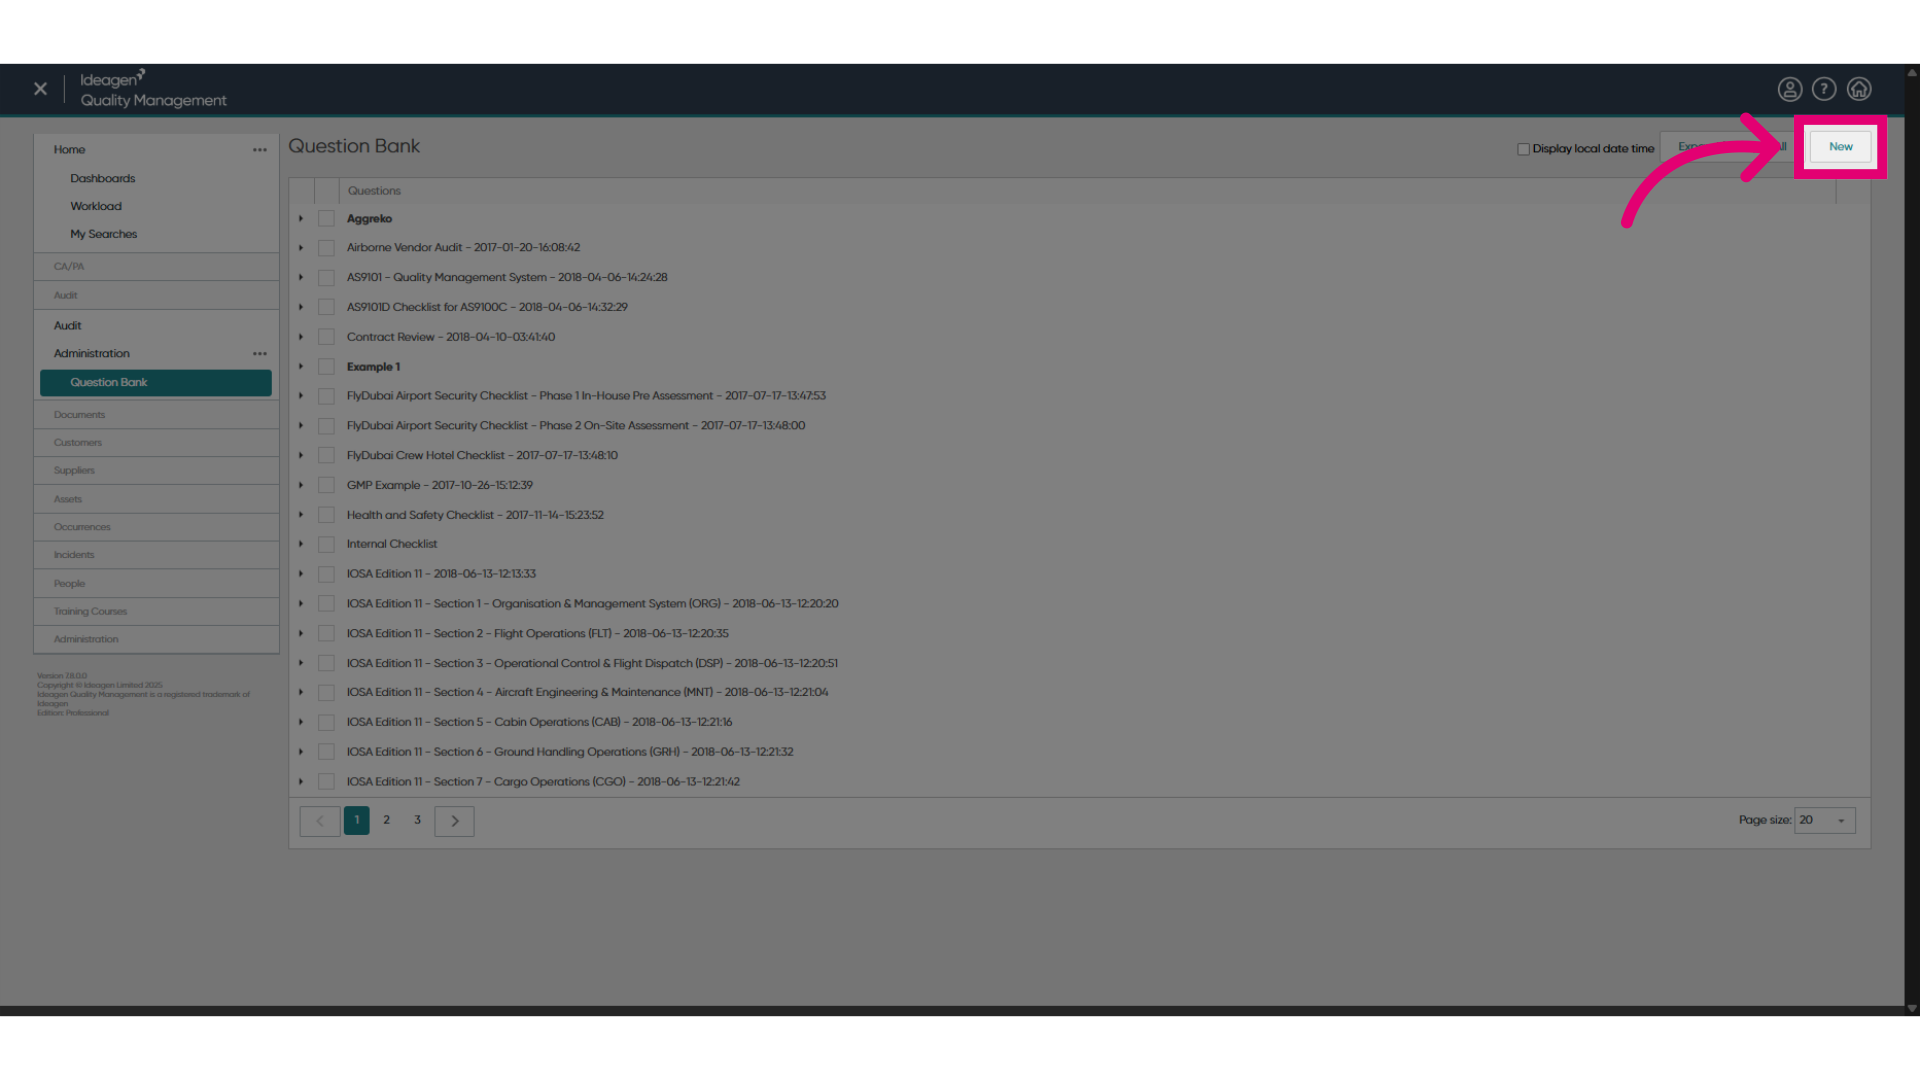
Task: Open the Customers sidebar section
Action: 156,443
